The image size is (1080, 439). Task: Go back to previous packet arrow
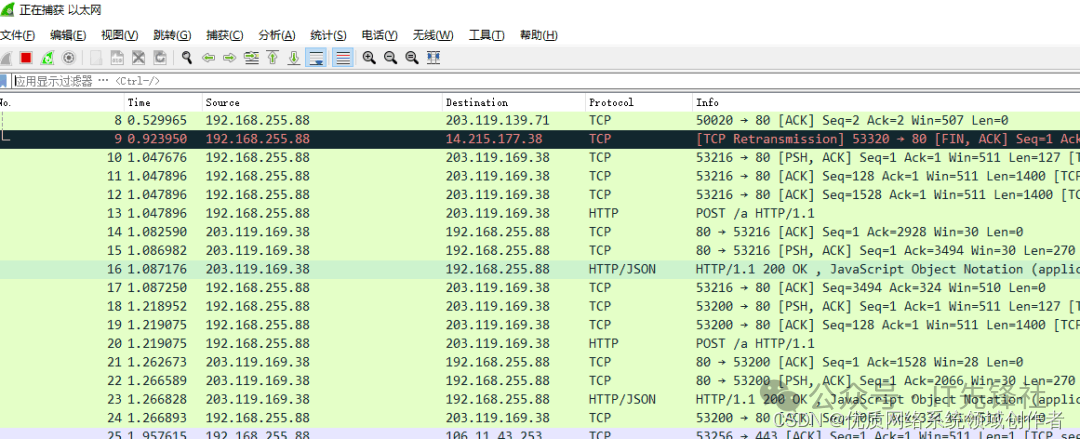208,58
